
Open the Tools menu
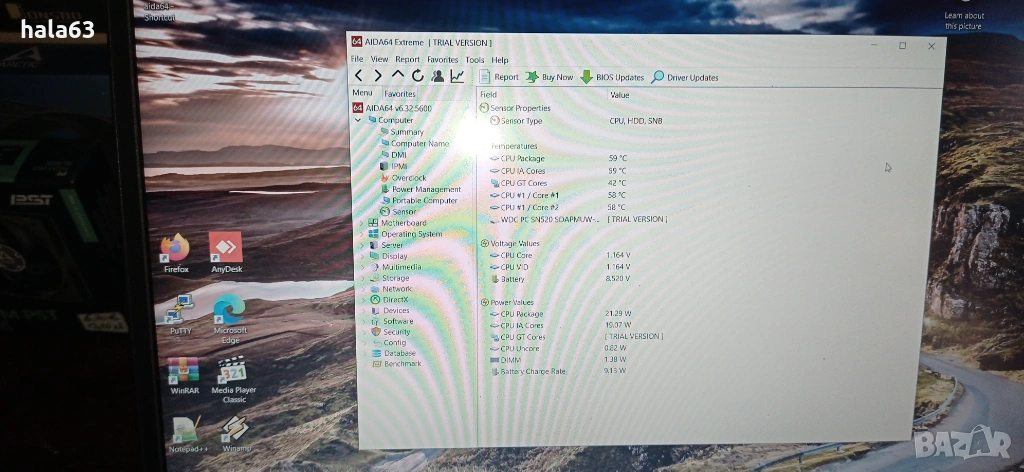pyautogui.click(x=474, y=60)
